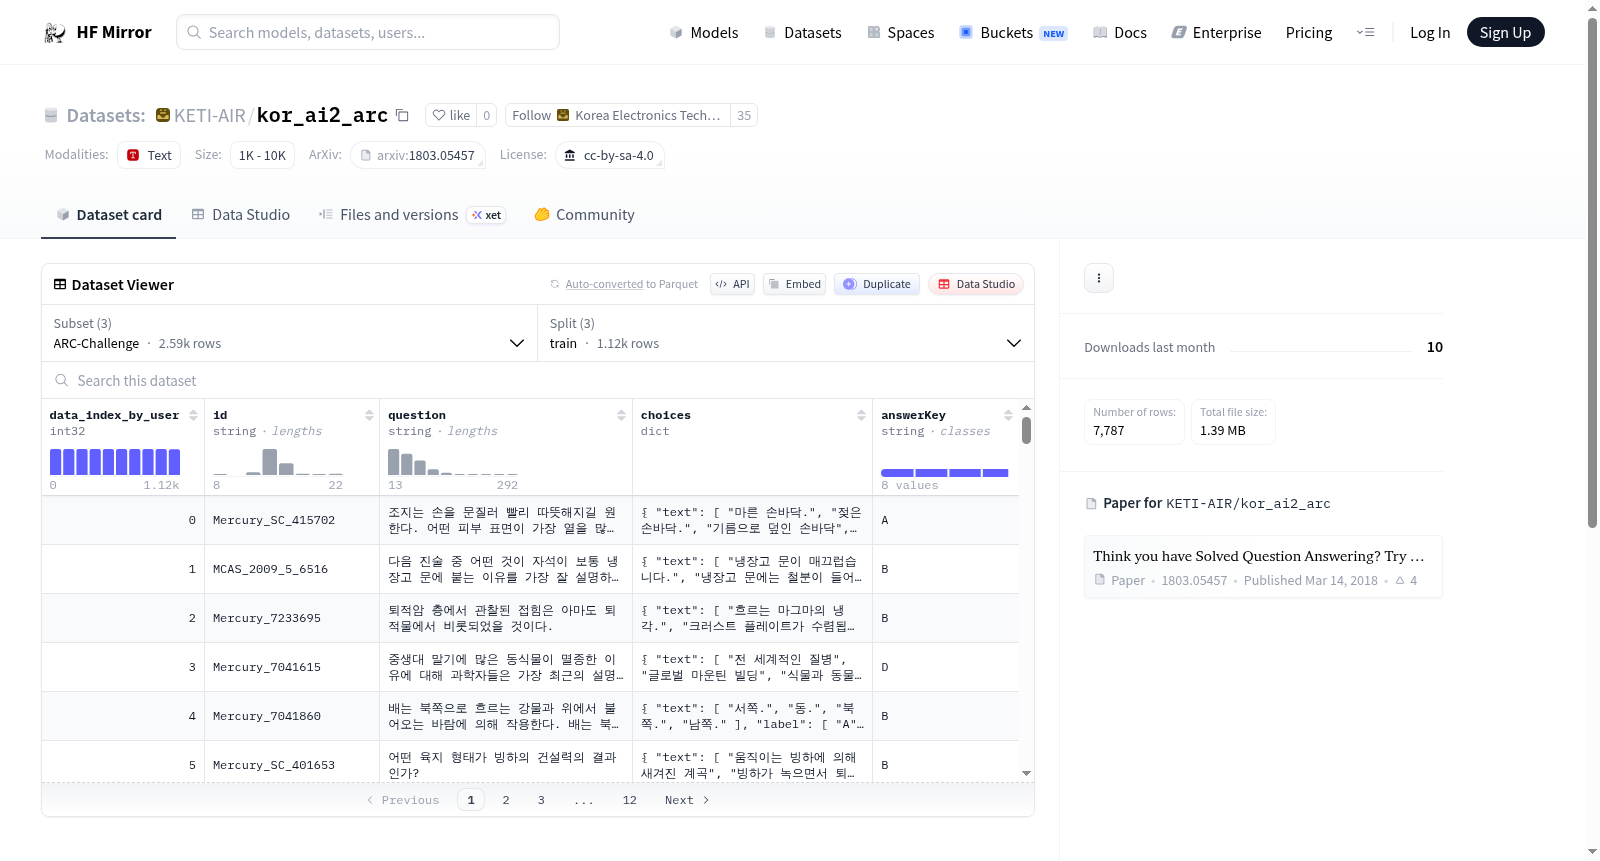Viewport: 1600px width, 861px height.
Task: Go to Datasets in the navigation
Action: [802, 33]
